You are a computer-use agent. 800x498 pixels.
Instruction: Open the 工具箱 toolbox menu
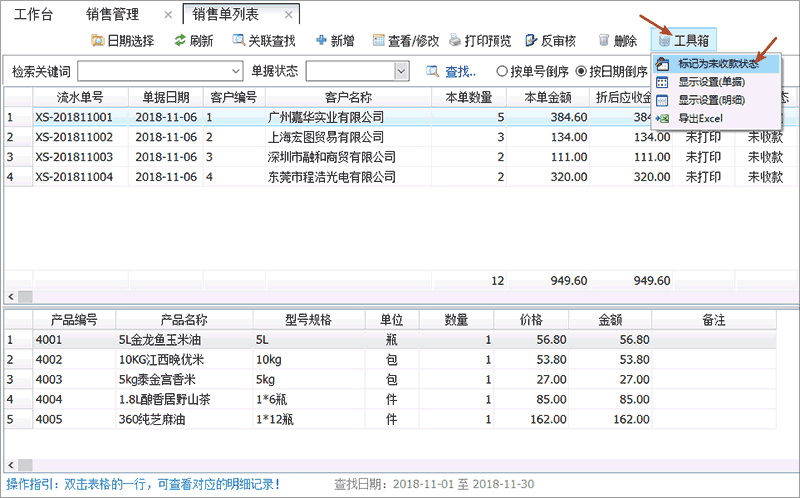tap(684, 41)
